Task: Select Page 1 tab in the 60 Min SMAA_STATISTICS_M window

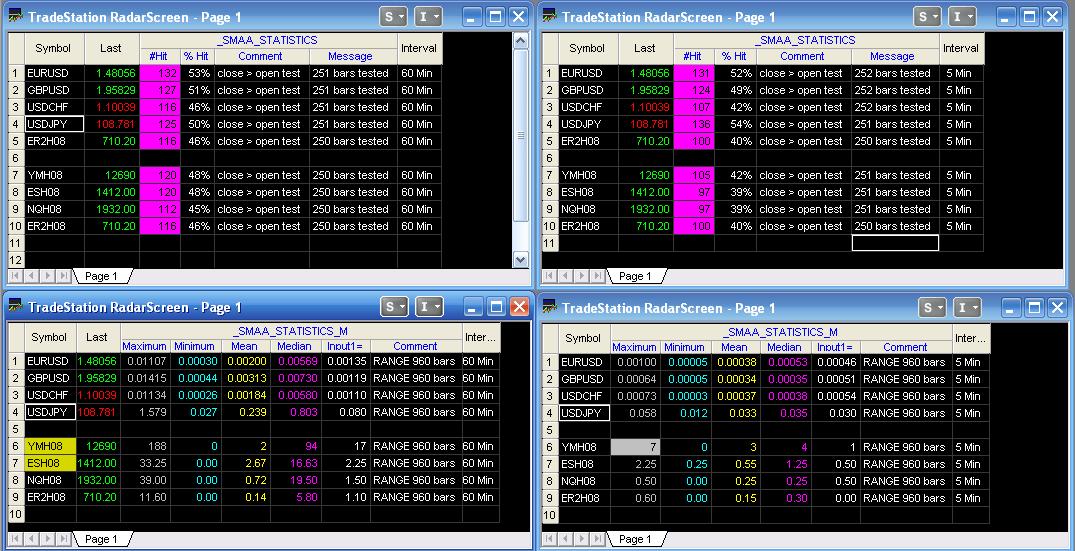Action: pyautogui.click(x=101, y=539)
